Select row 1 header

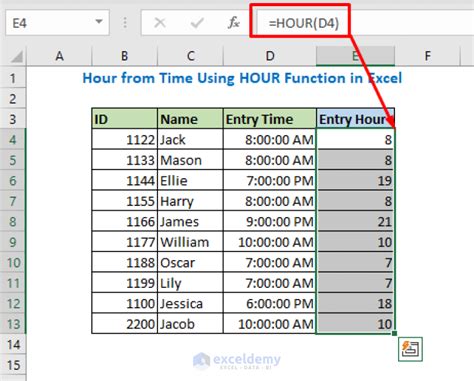[x=13, y=78]
